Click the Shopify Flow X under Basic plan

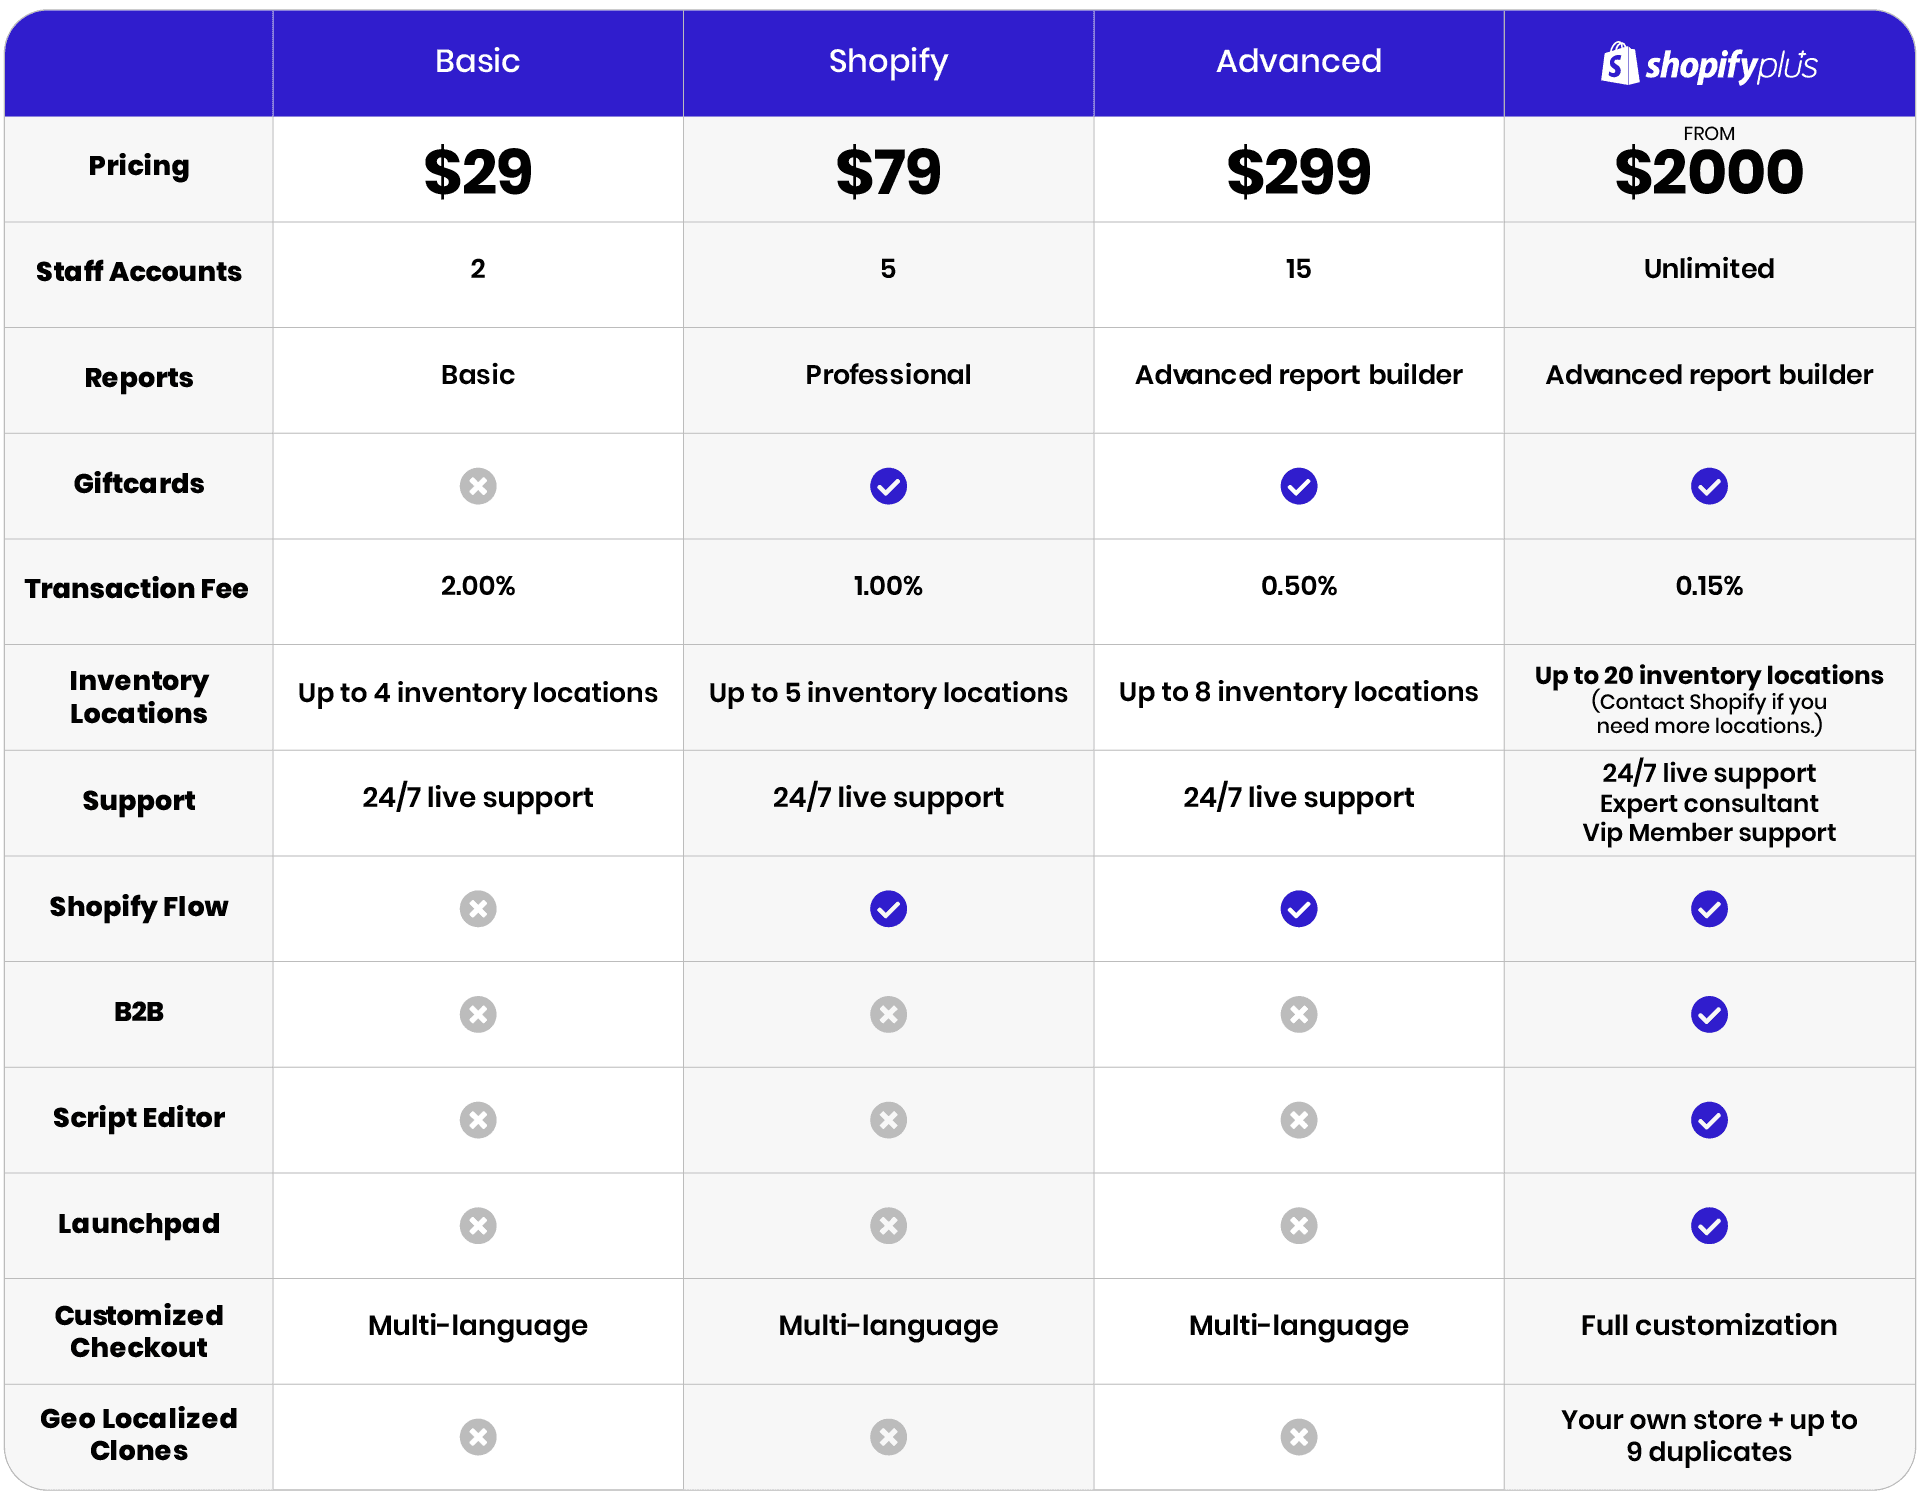(478, 909)
